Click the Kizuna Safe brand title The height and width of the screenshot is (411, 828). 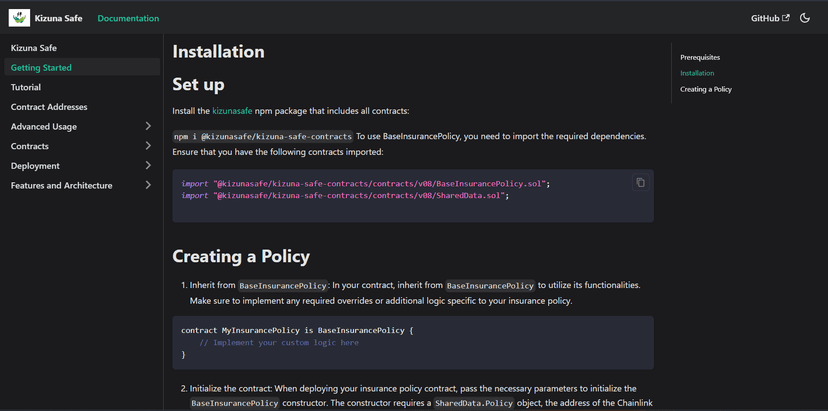tap(59, 18)
